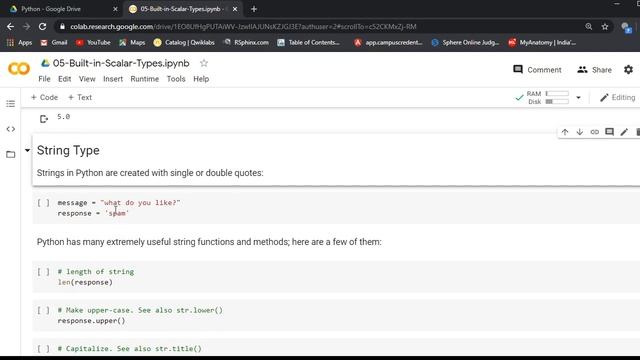Open the app.campuscredent bookmark
Viewport: 640px width, 360px height.
tap(388, 42)
